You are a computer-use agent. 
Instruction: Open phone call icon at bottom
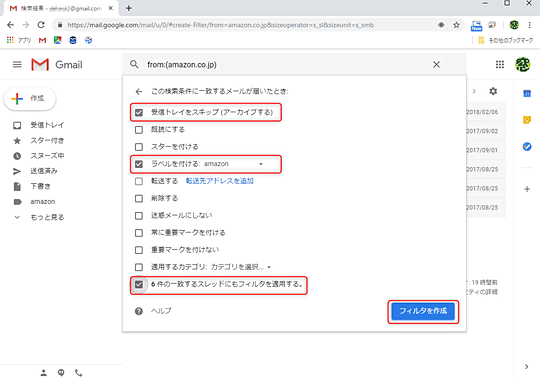pos(79,372)
